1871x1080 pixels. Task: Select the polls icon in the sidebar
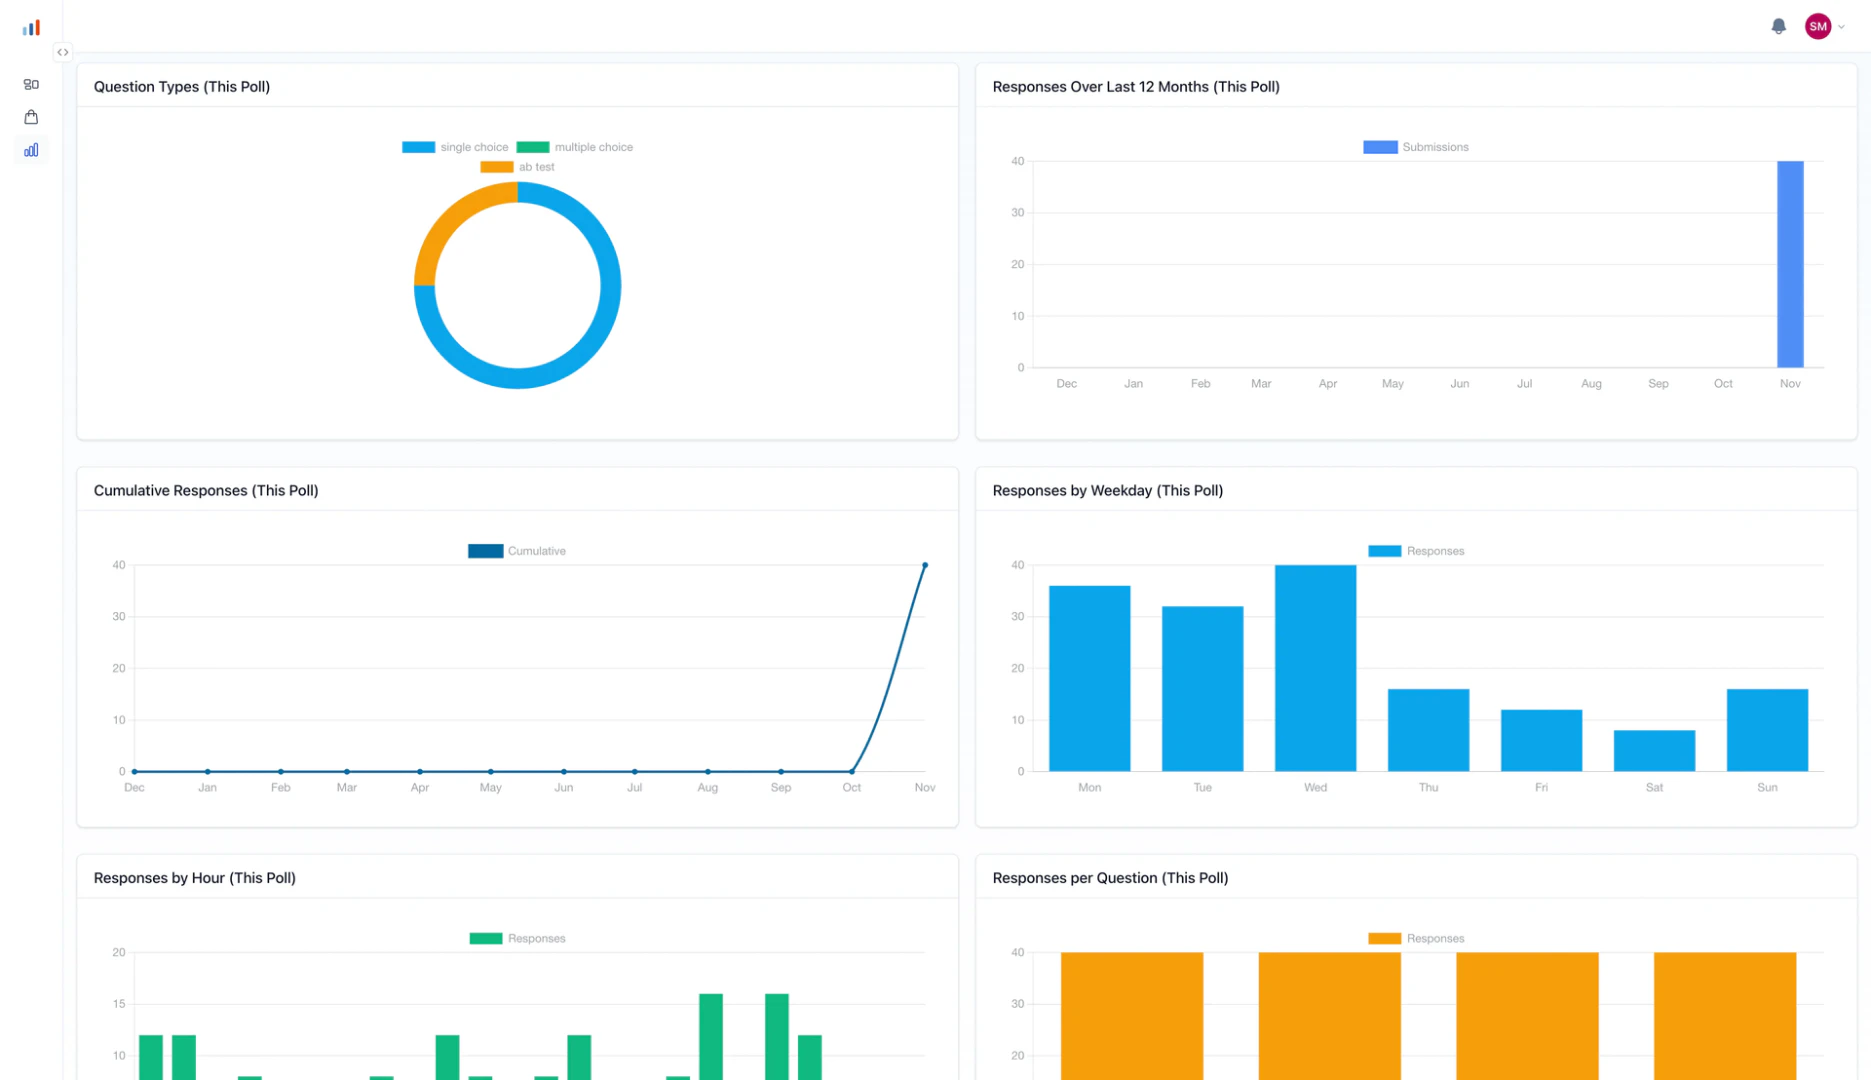[31, 84]
